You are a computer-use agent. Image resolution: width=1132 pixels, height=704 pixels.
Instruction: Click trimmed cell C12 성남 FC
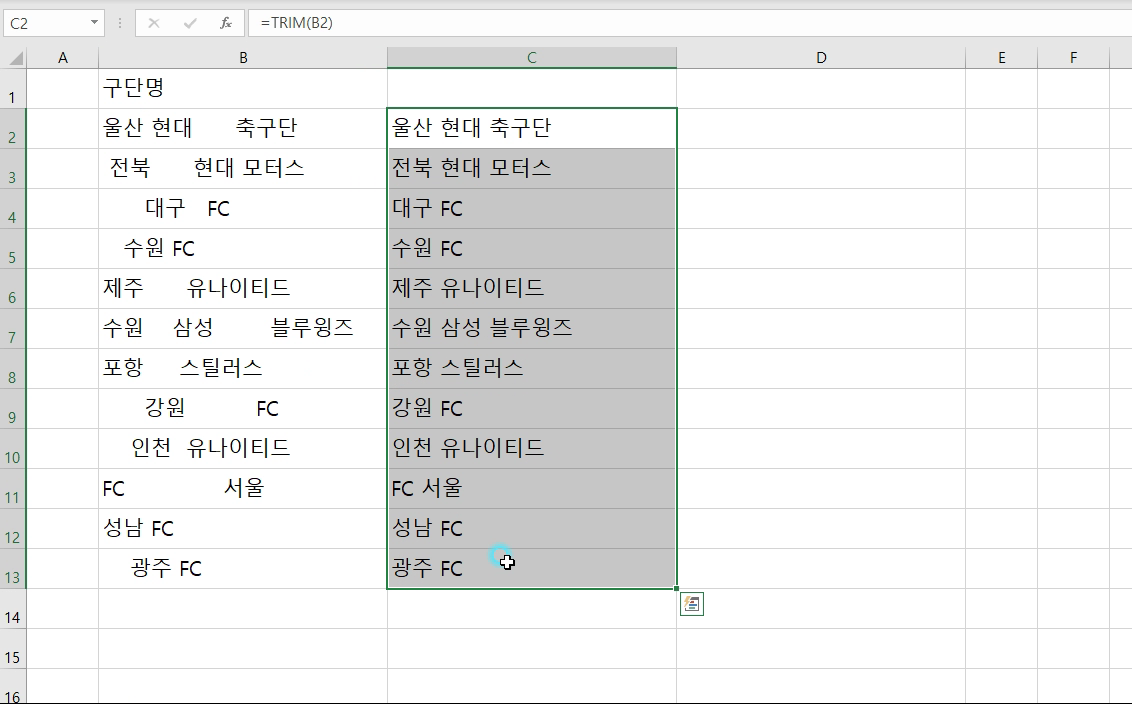(532, 529)
